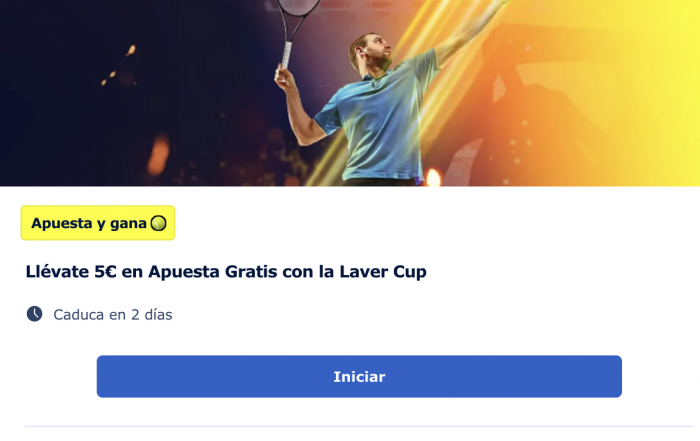
Task: Click the player's blue polo shirt
Action: (x=379, y=121)
